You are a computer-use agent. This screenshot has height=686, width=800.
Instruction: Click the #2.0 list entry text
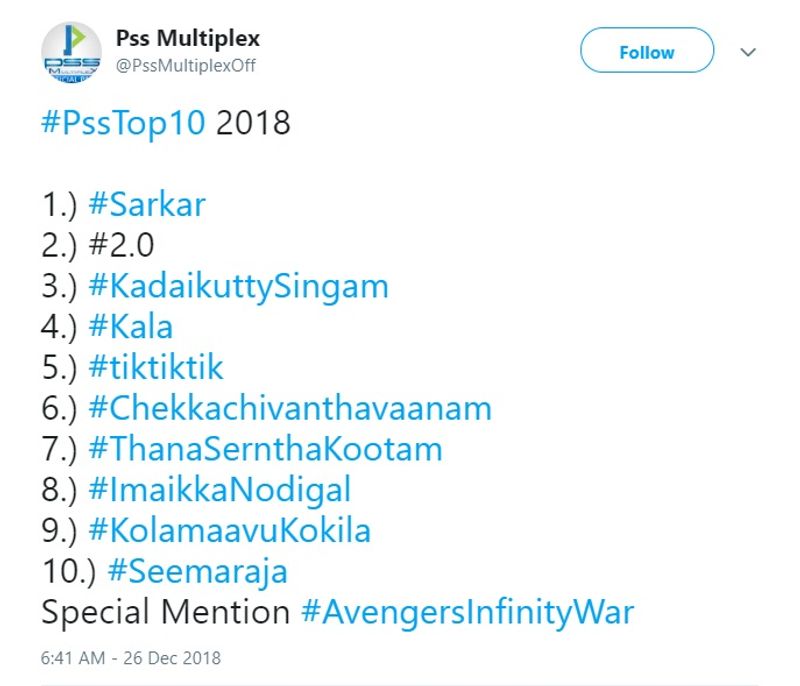pos(122,246)
